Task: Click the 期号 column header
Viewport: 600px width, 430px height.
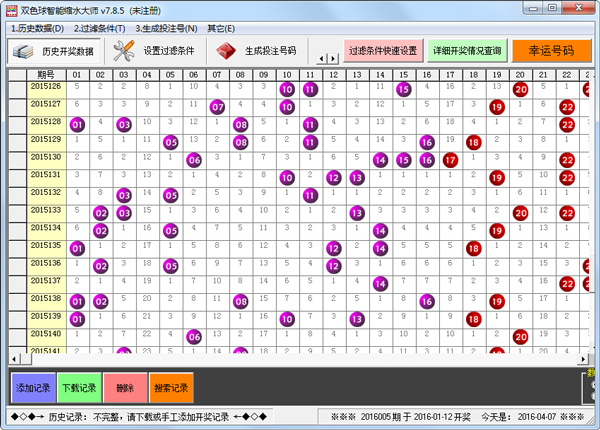Action: [46, 75]
